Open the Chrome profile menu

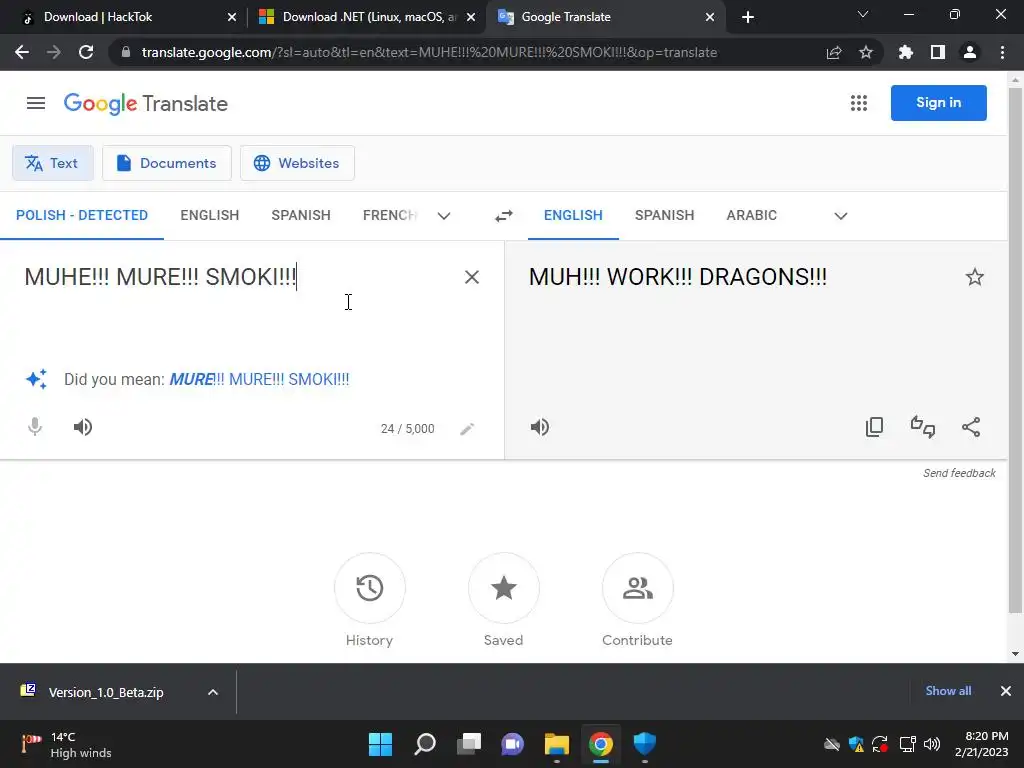(x=970, y=52)
